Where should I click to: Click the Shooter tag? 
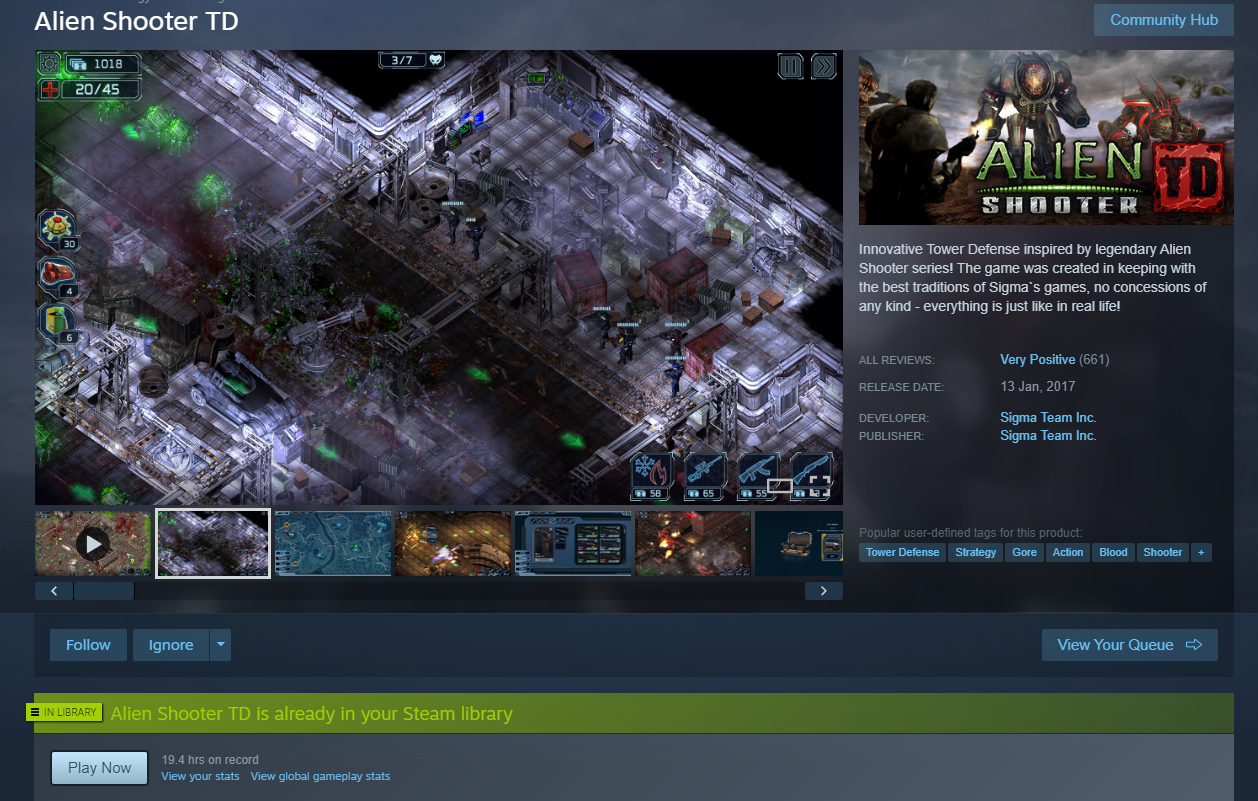[1162, 552]
